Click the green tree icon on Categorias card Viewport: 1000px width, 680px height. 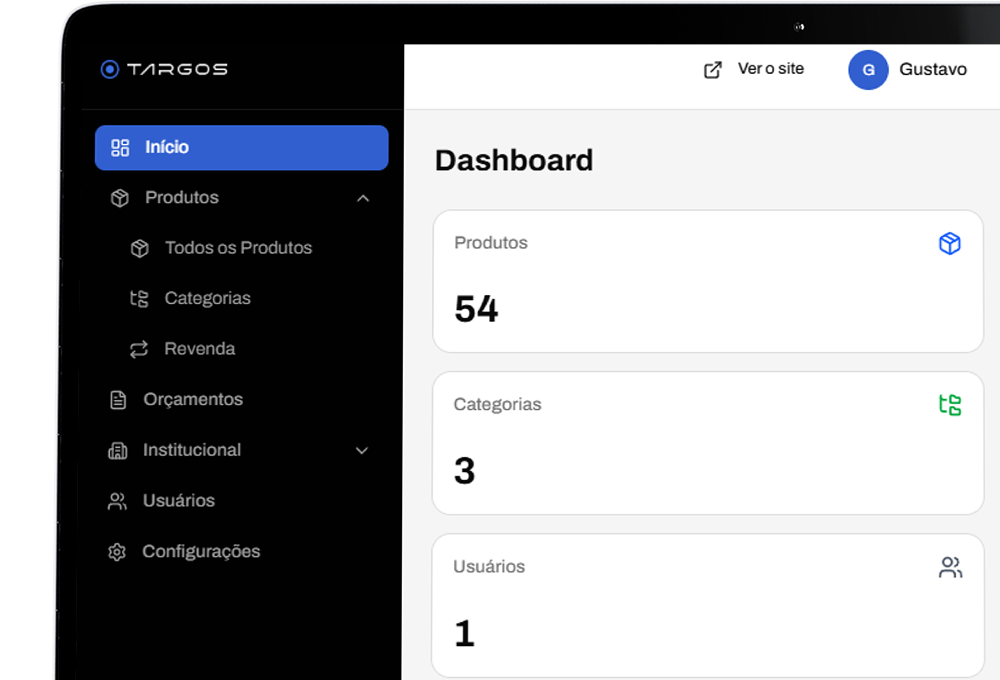click(x=950, y=405)
